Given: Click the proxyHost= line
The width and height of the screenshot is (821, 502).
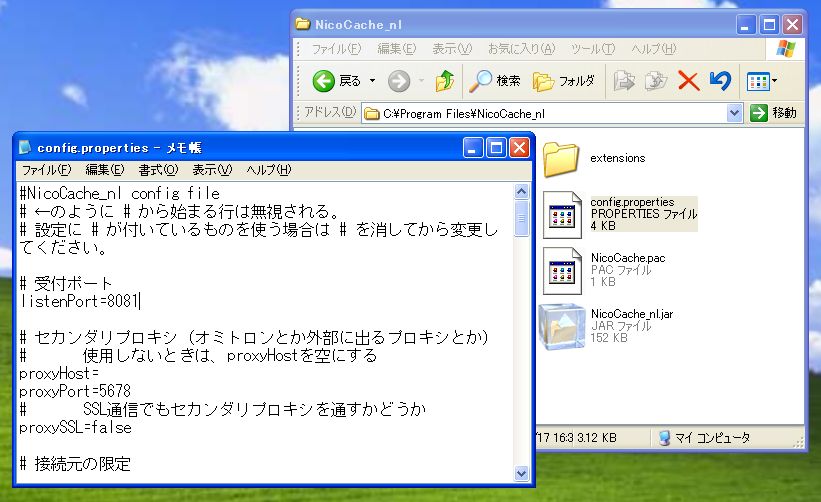Looking at the screenshot, I should 59,373.
